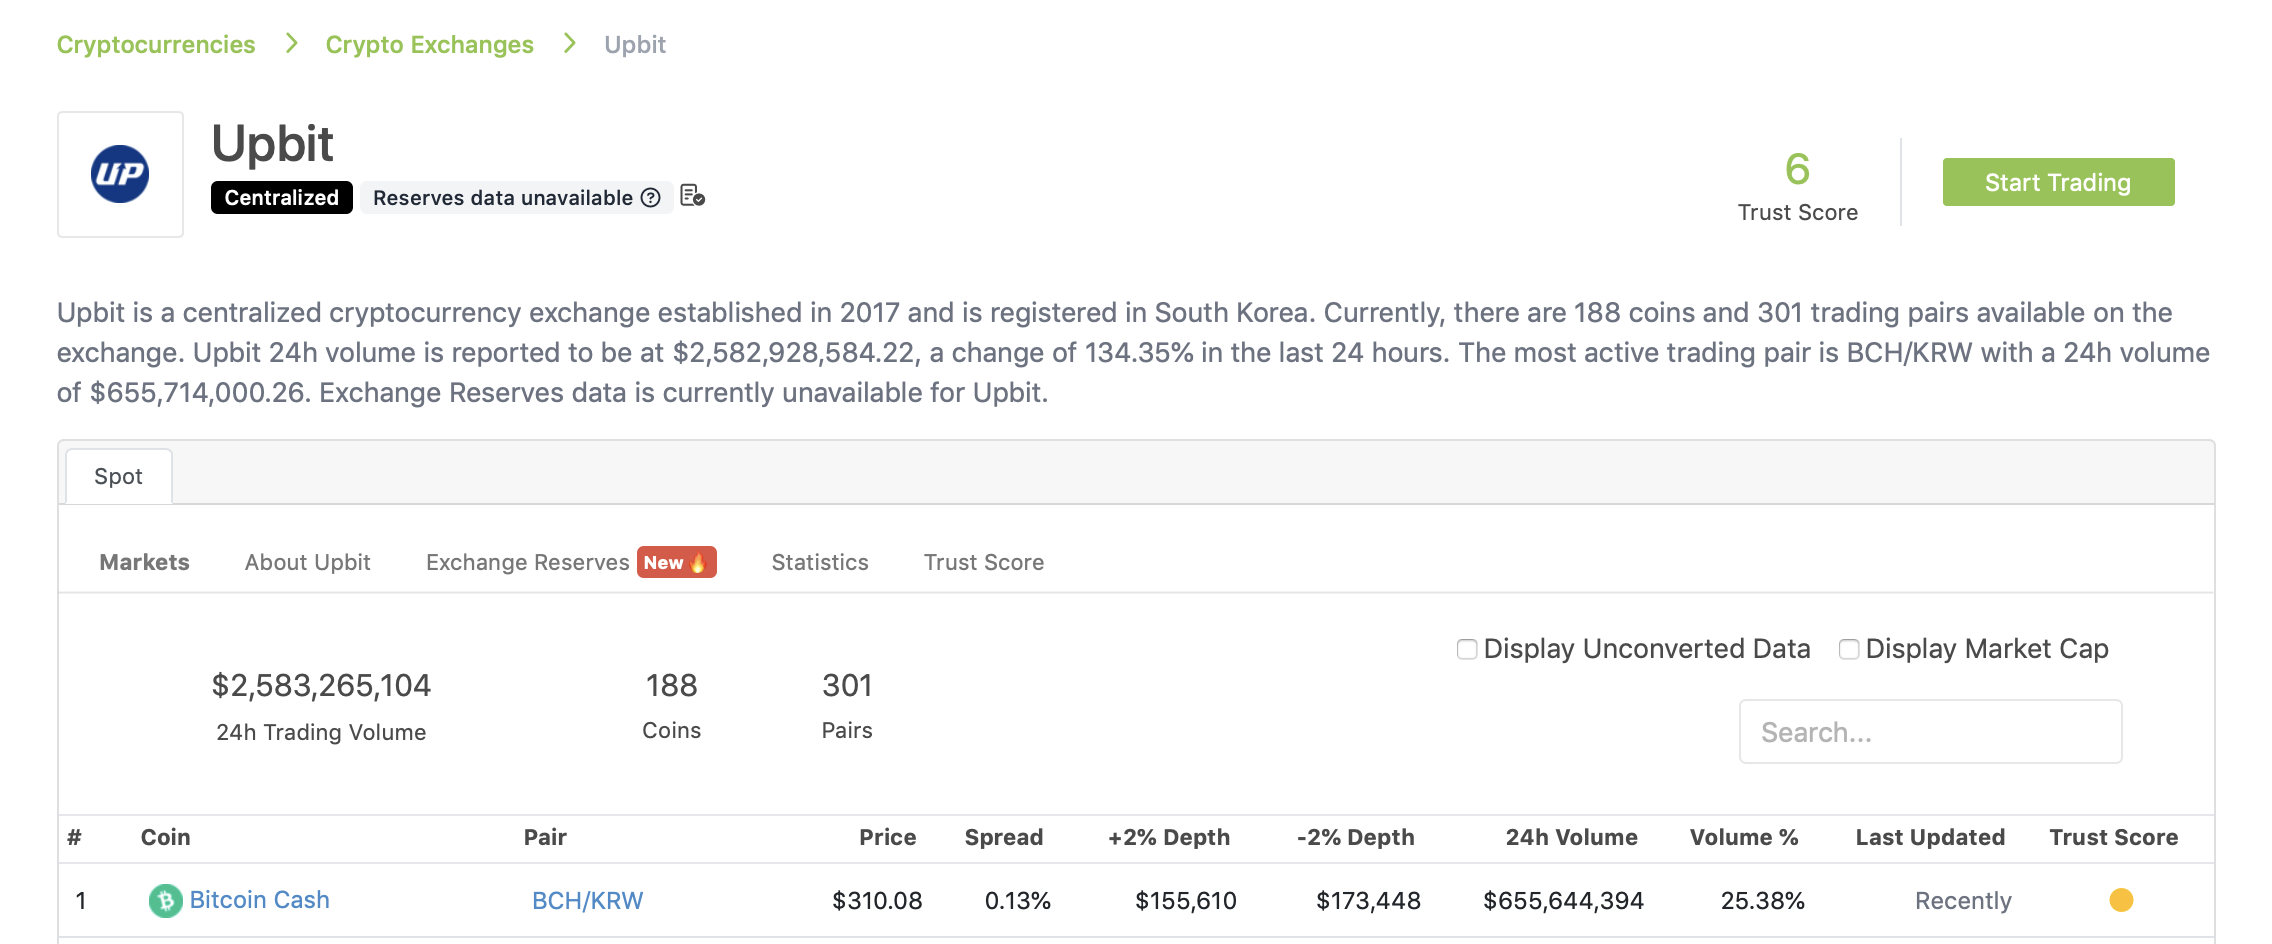Click the Upbit exchange logo
Image resolution: width=2272 pixels, height=944 pixels.
120,174
